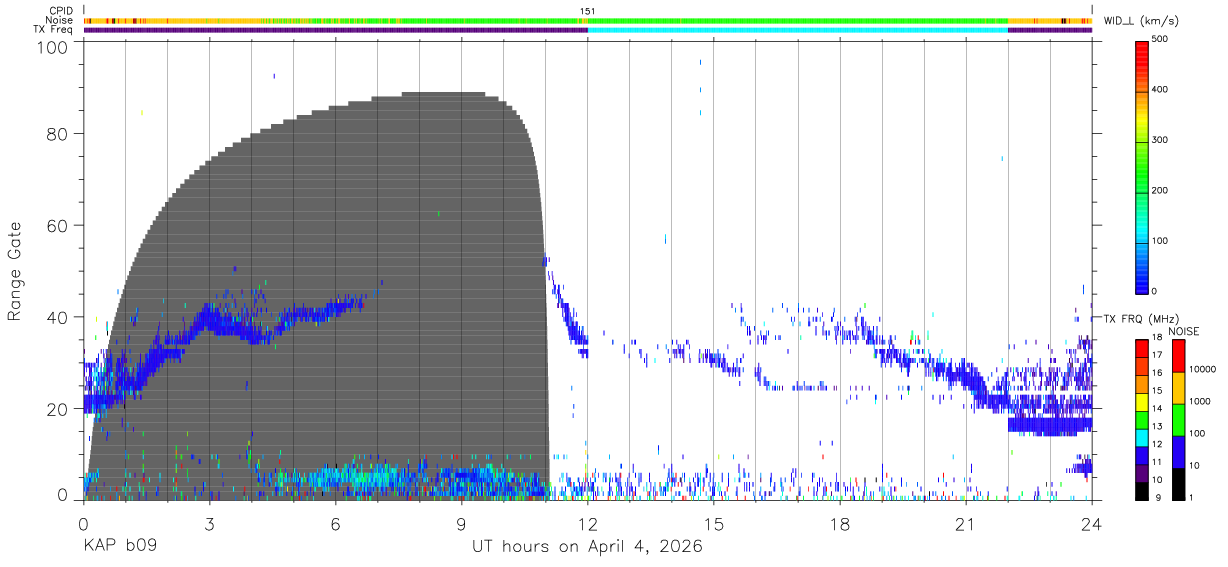Click the TX FRQ (MHz) legend title

(1143, 319)
